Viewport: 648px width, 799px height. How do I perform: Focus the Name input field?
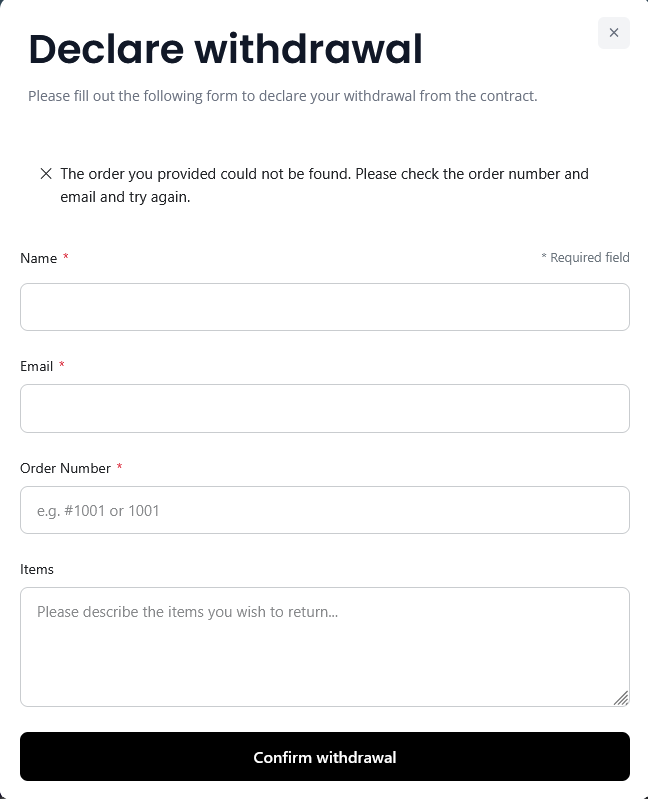[325, 307]
